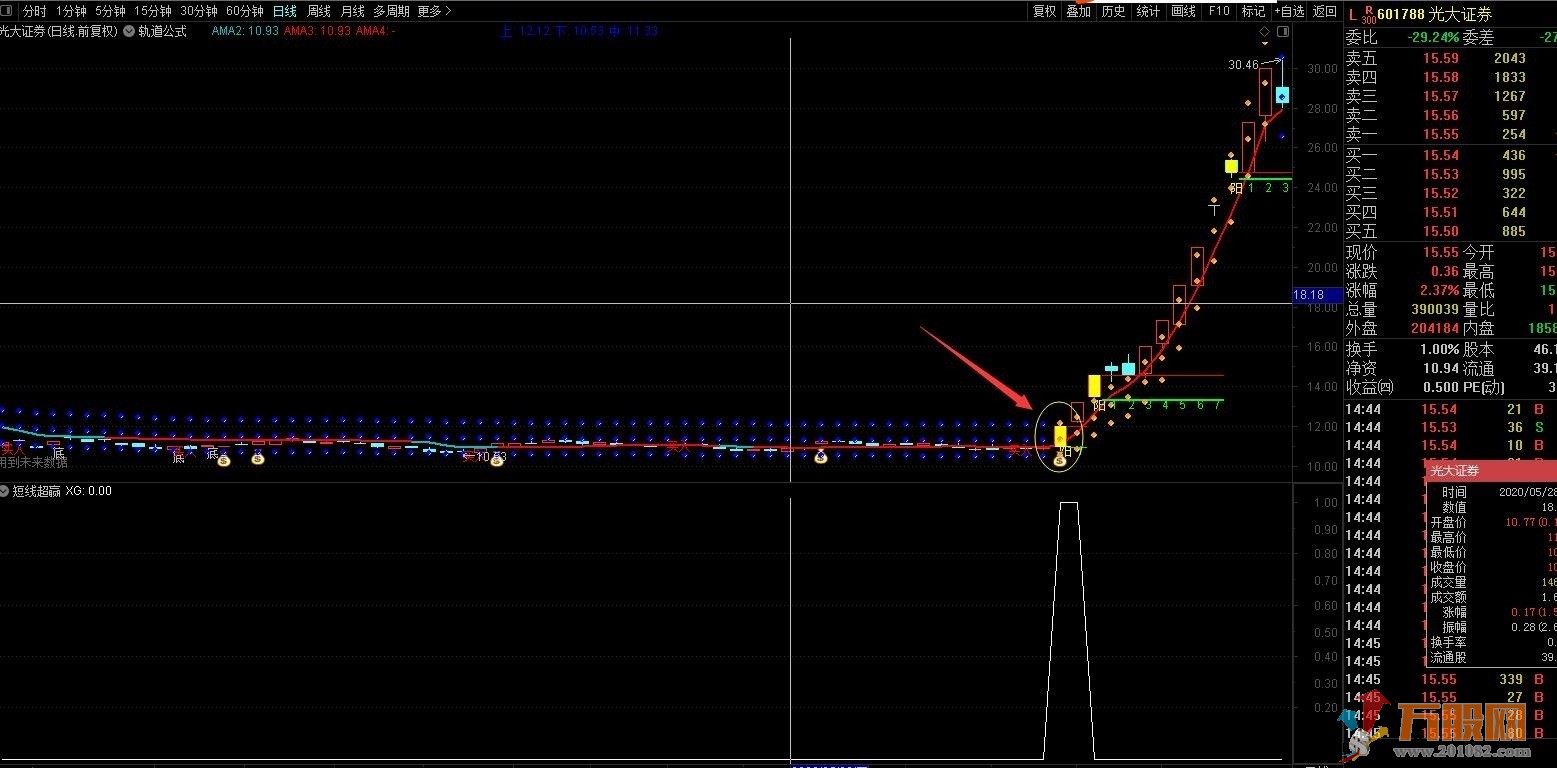Viewport: 1557px width, 768px height.
Task: Click the R 300 margin indicator icon
Action: [1369, 14]
